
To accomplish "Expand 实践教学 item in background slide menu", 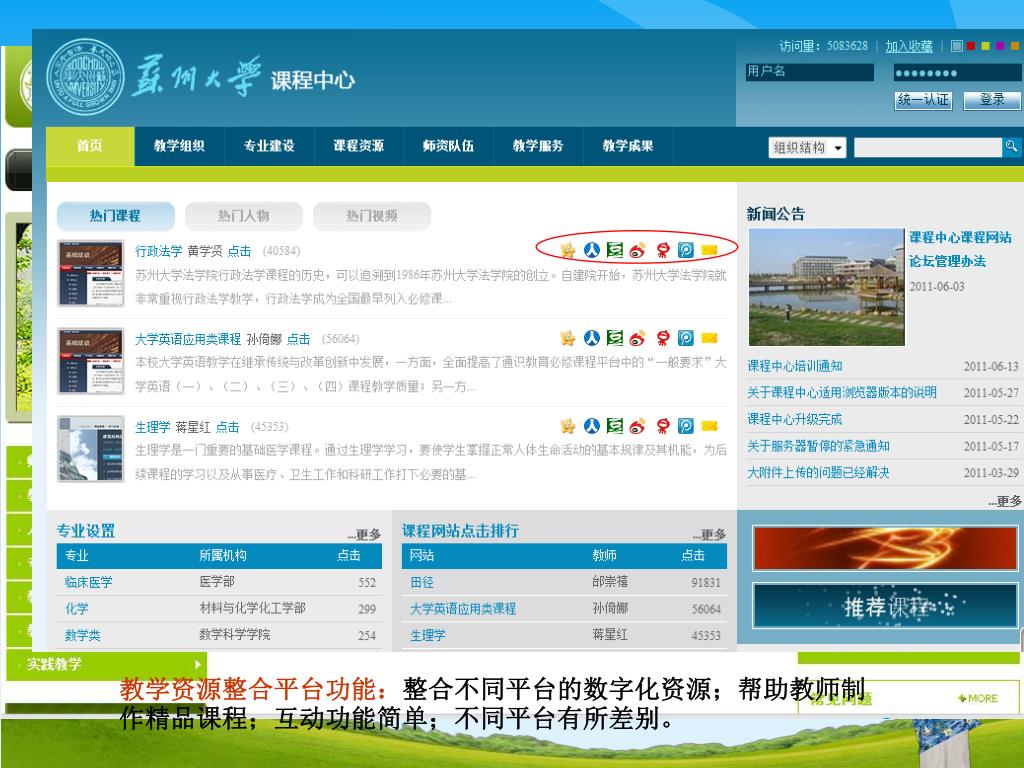I will point(107,664).
